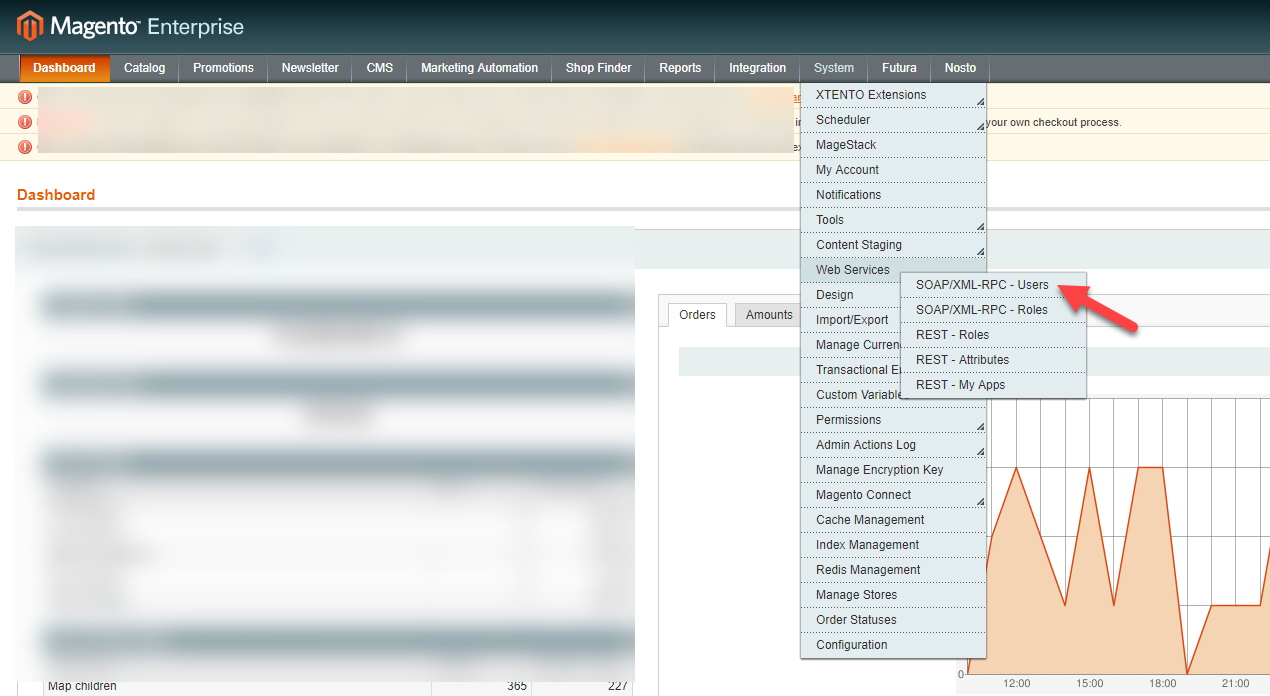Open Index Management
This screenshot has width=1270, height=696.
[894, 545]
